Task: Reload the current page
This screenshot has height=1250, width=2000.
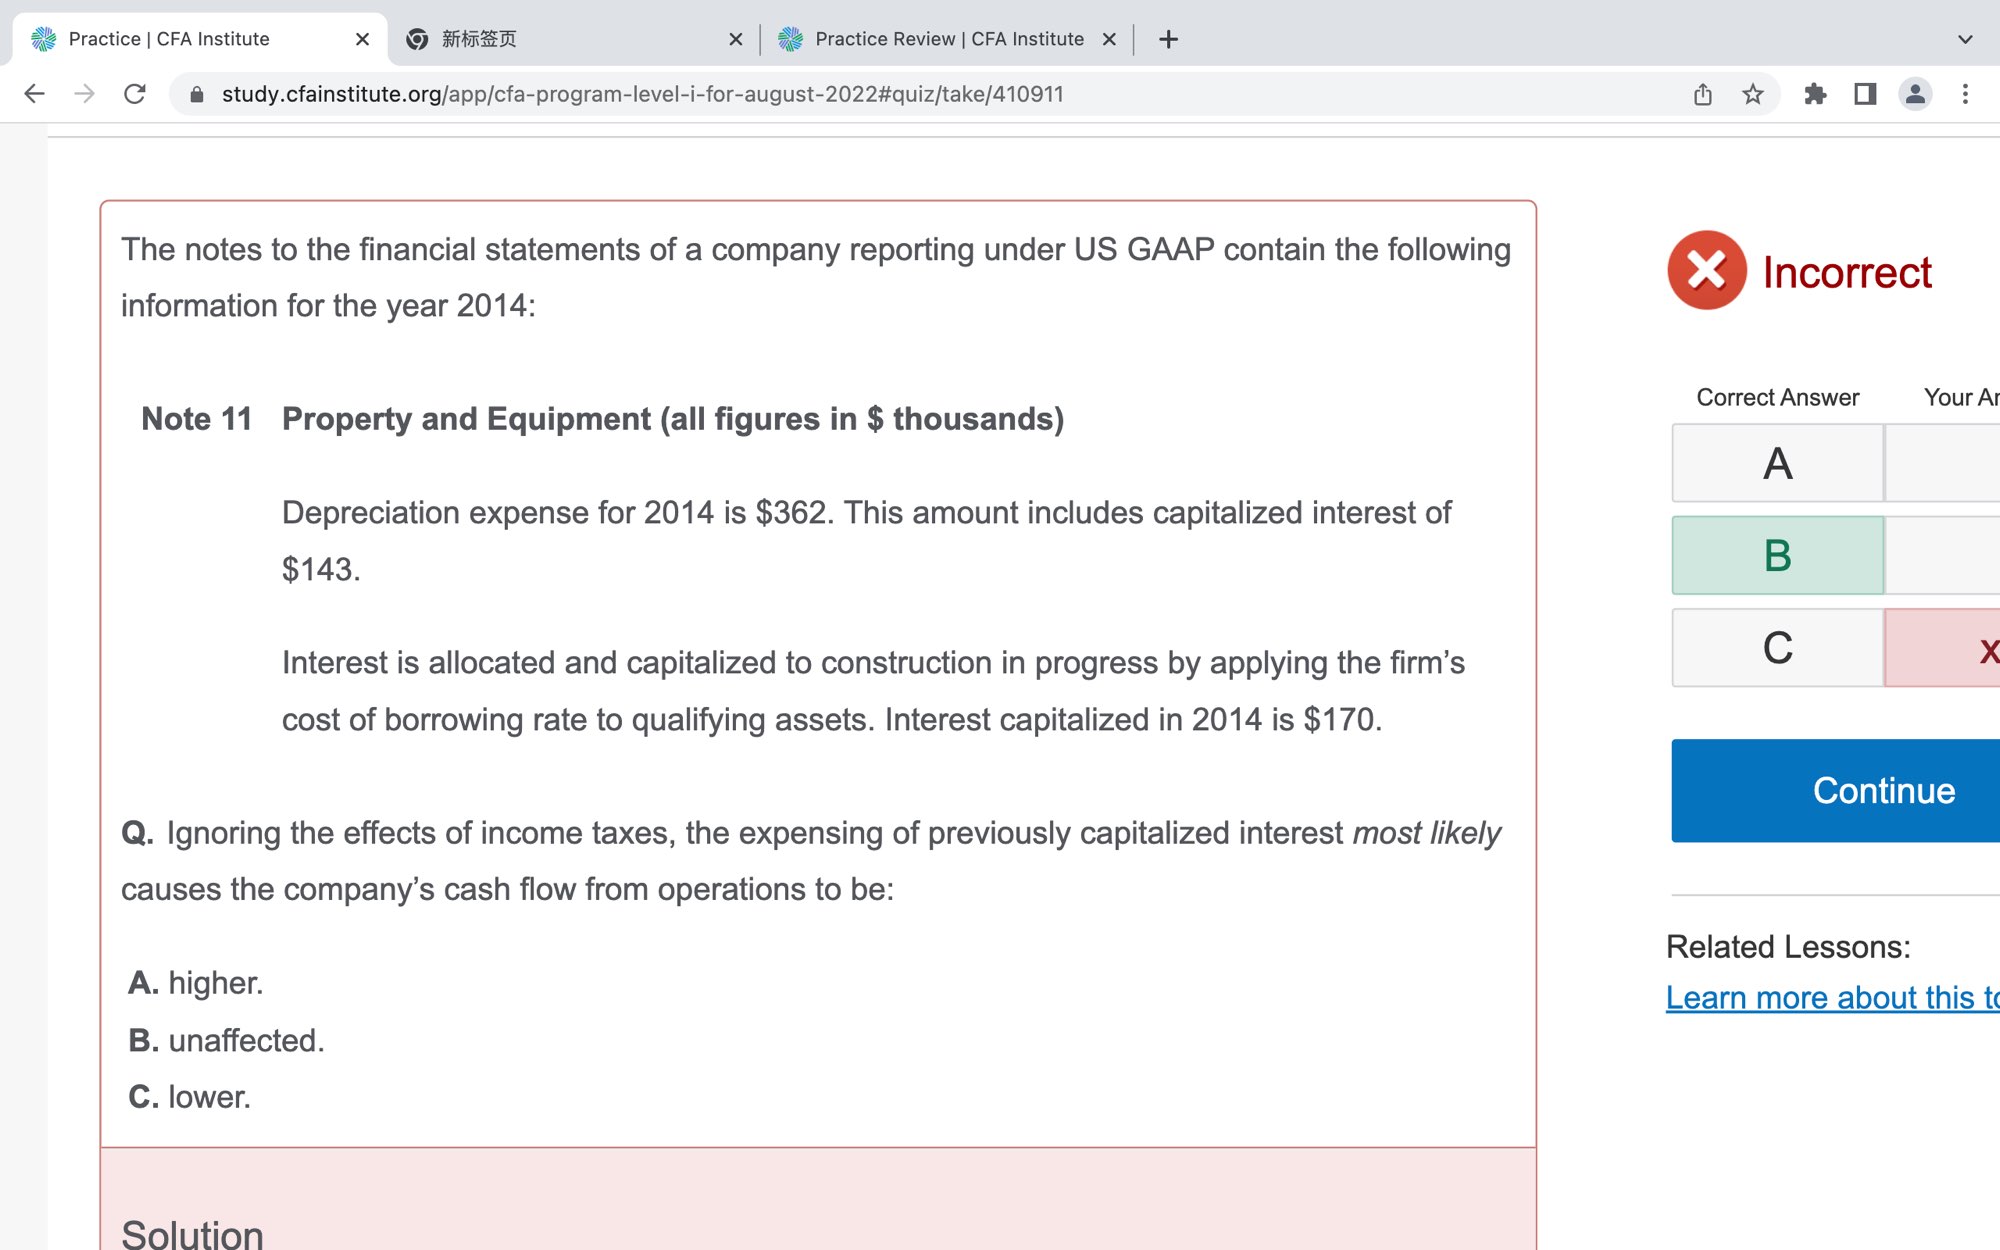Action: coord(135,94)
